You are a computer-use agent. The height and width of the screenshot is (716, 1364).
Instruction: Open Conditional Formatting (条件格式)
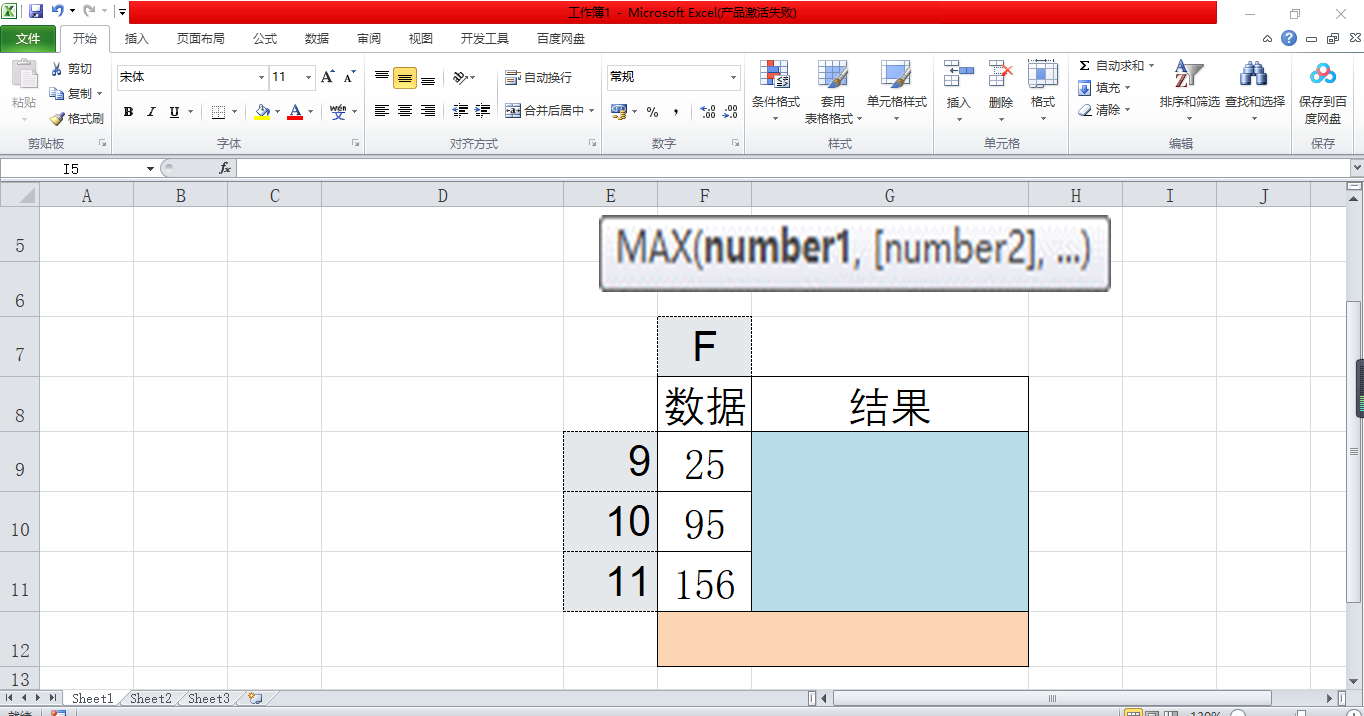pos(776,91)
